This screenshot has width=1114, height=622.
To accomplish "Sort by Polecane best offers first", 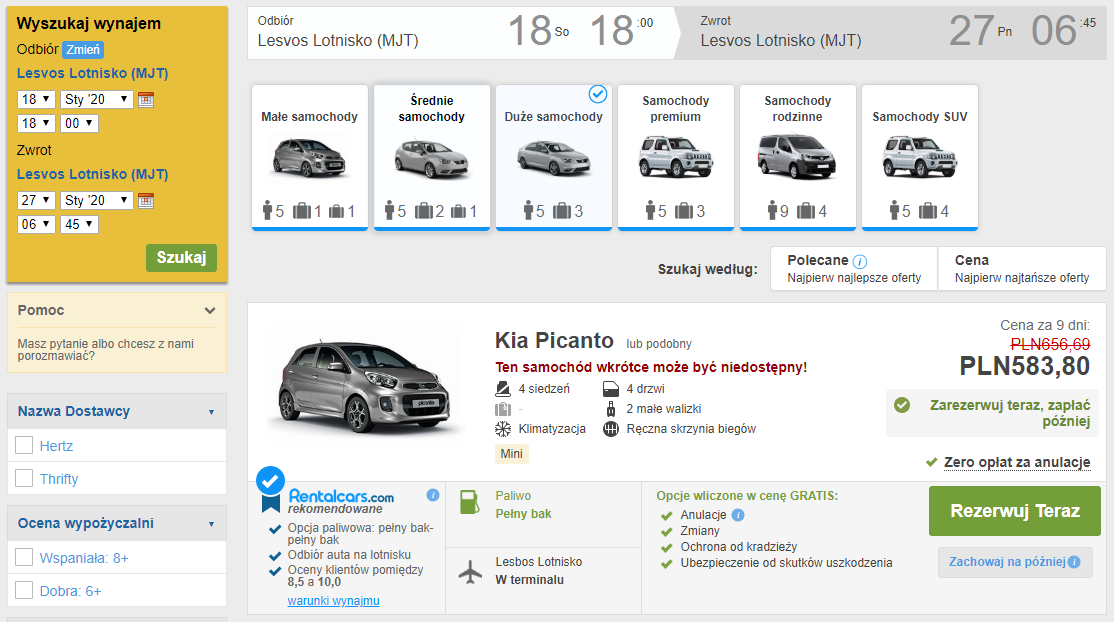I will (854, 269).
